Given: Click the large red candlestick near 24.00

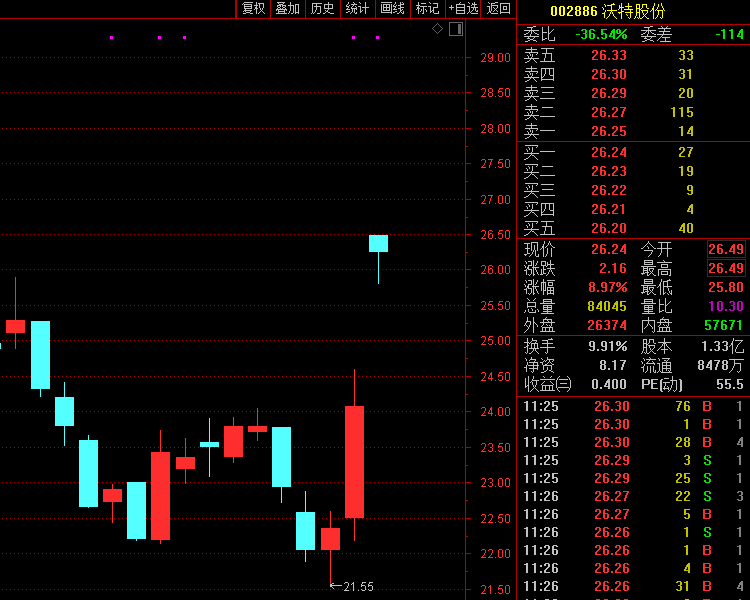Looking at the screenshot, I should point(354,461).
